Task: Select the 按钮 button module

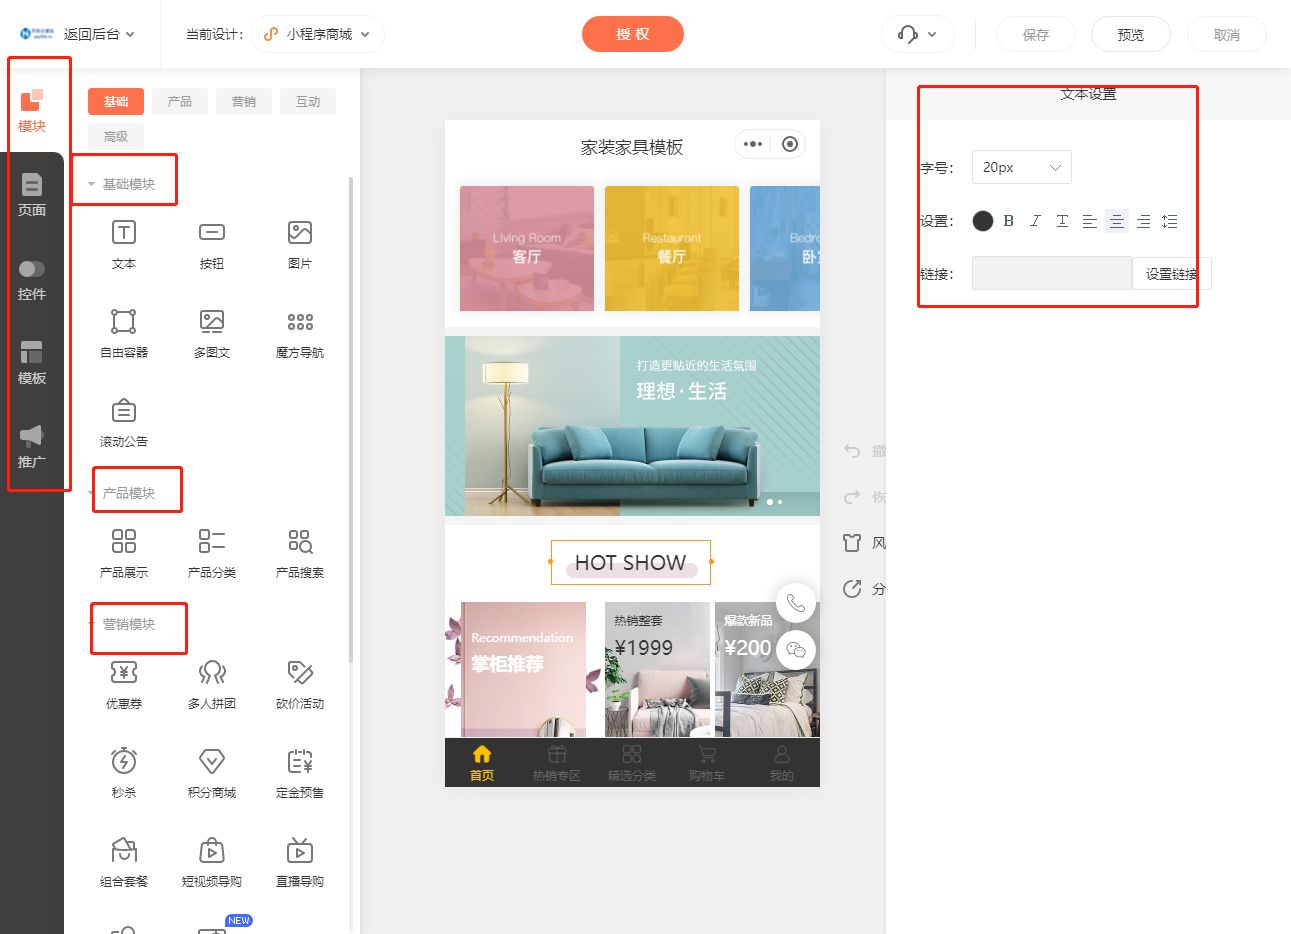Action: pos(212,244)
